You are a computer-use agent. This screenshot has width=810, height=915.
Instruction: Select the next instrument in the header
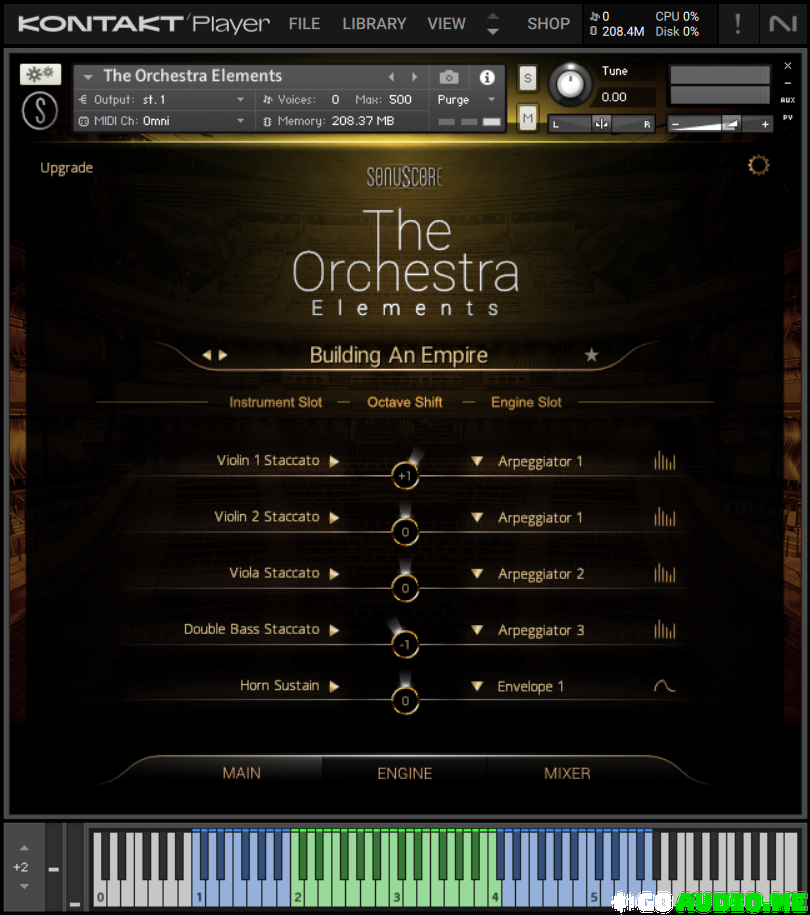tap(414, 77)
